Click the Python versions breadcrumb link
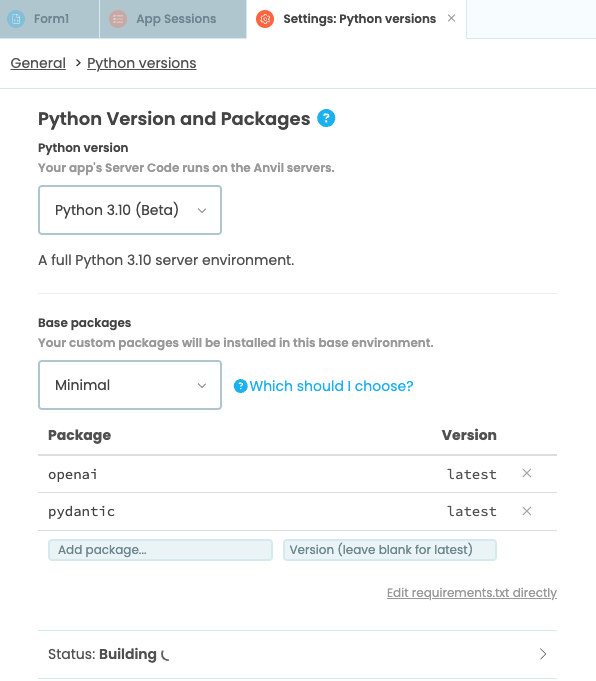 142,63
